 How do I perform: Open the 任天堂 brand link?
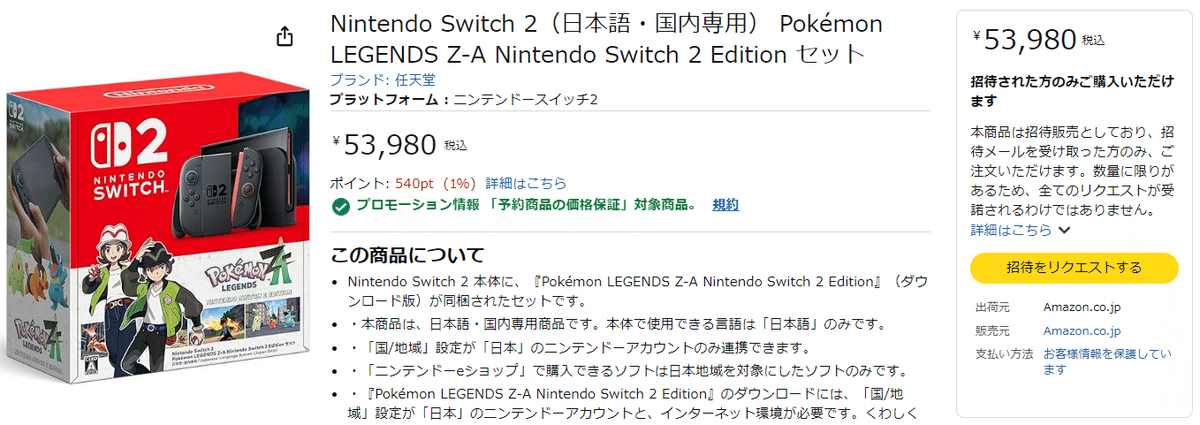(414, 80)
